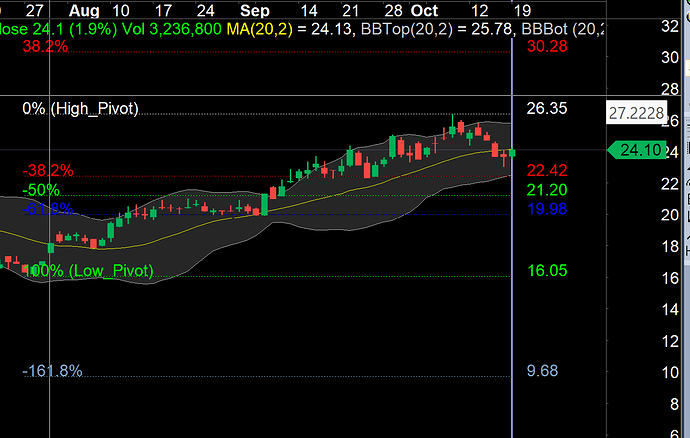Click the 32 tick on price axis

click(670, 26)
